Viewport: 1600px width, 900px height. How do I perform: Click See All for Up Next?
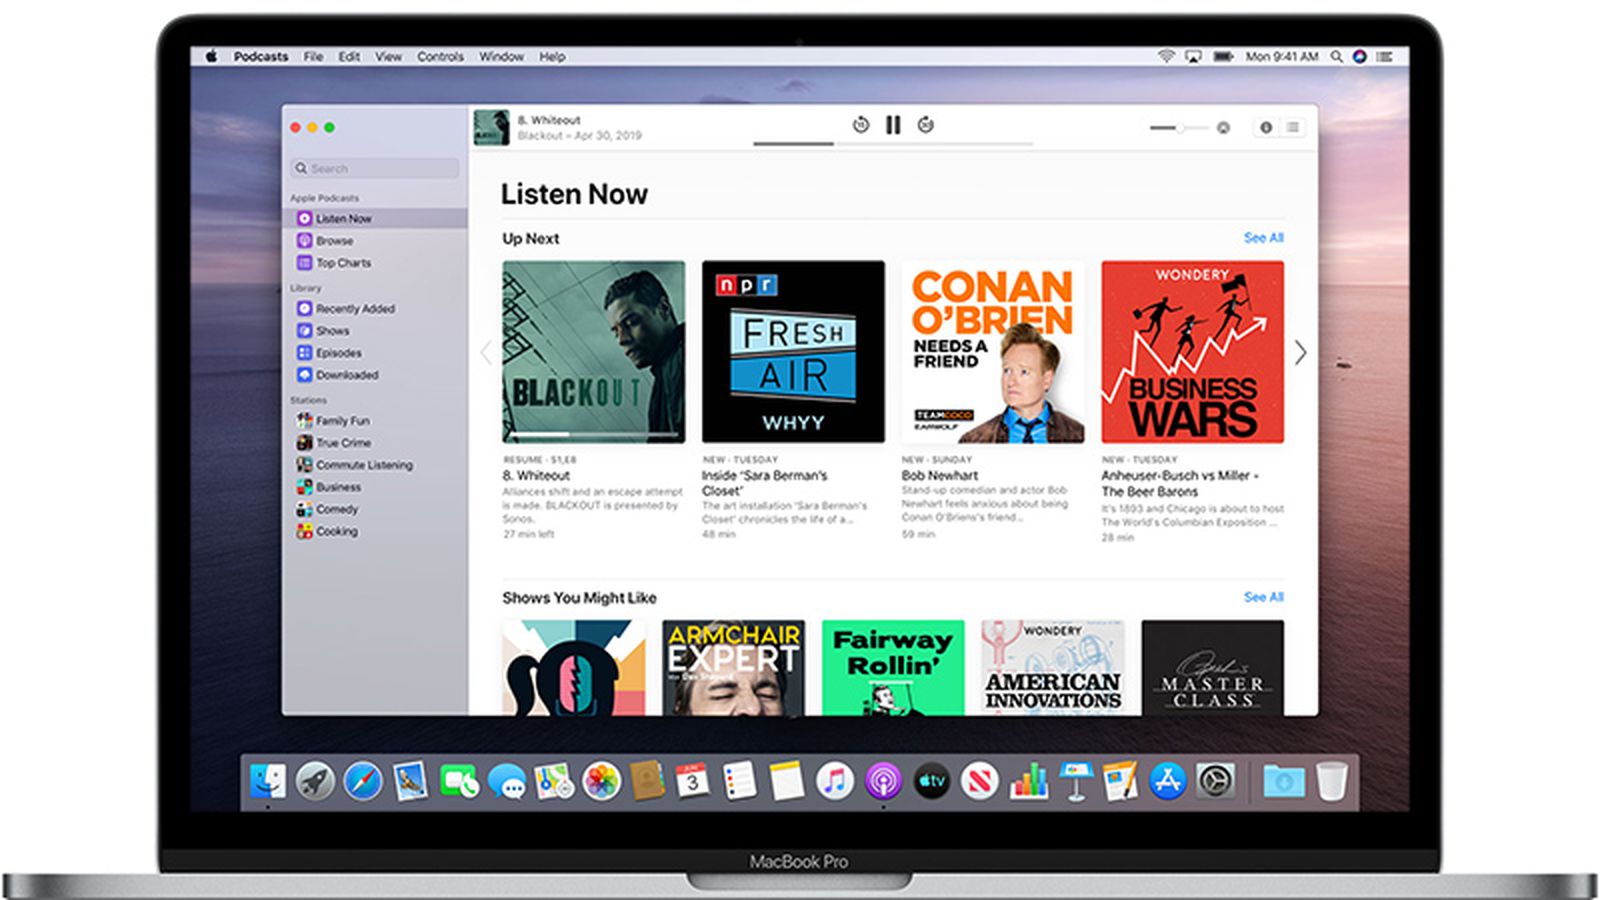click(1263, 238)
